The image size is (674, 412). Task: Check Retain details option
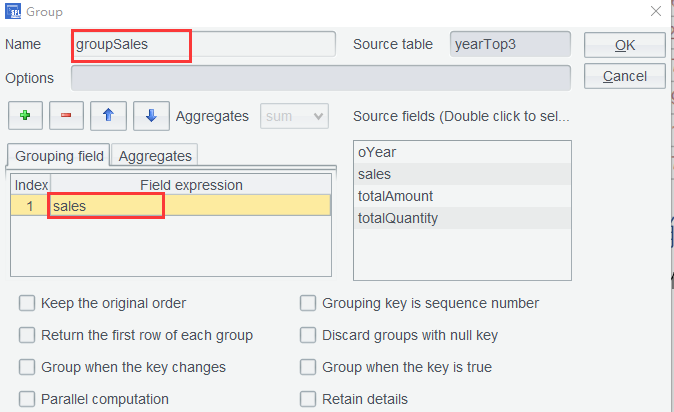309,399
